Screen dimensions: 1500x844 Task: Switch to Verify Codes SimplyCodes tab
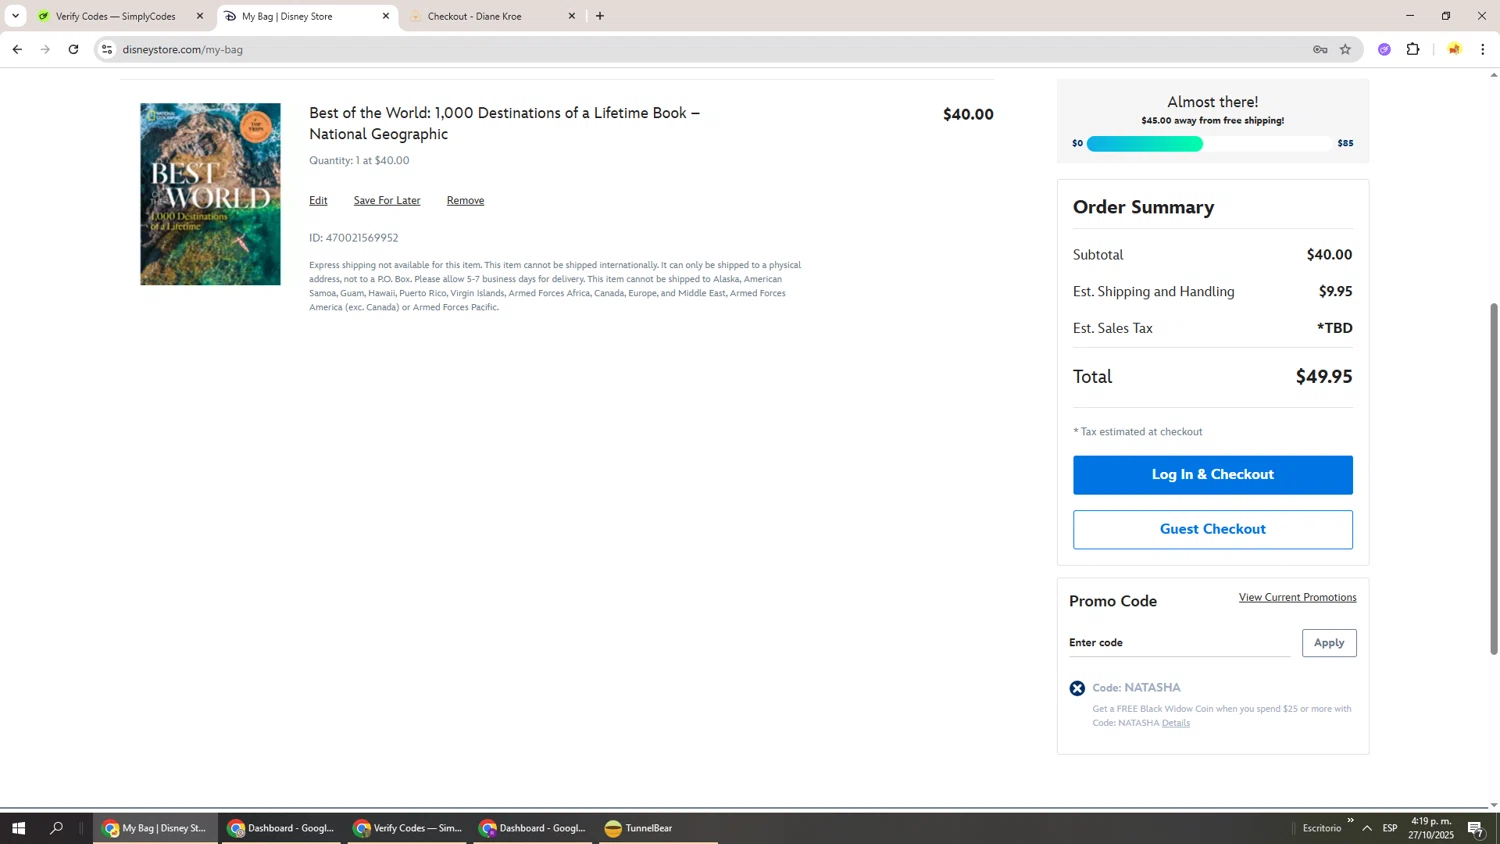click(x=115, y=16)
